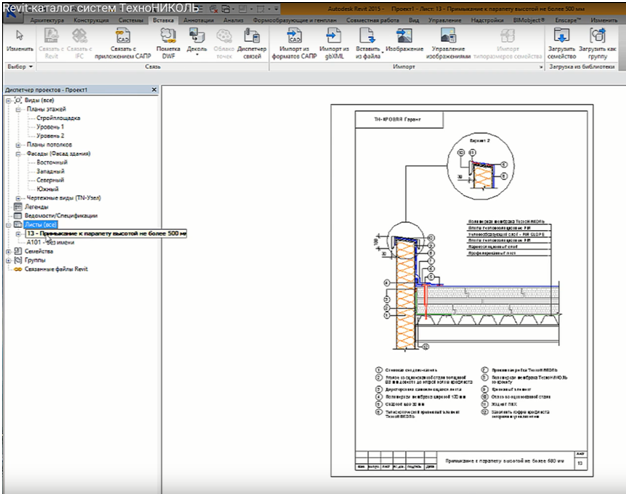Expand the Семейства node
Image resolution: width=628 pixels, height=496 pixels.
8,251
